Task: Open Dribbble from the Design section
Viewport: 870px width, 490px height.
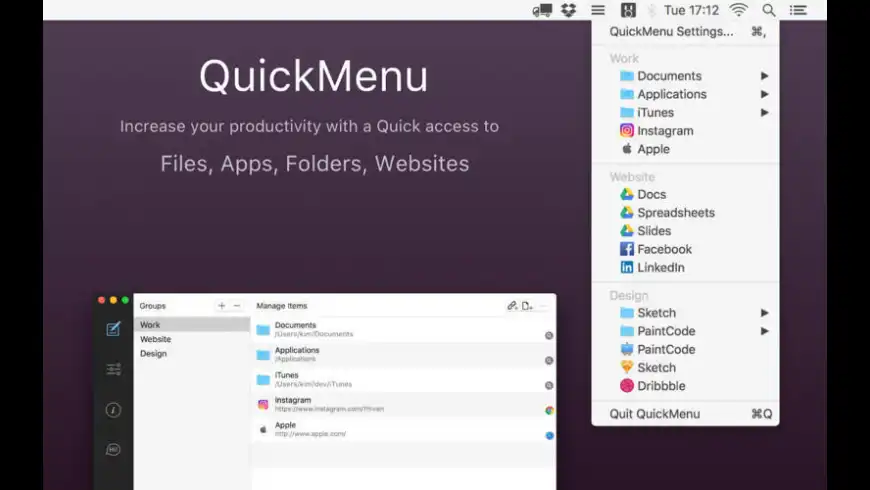Action: [x=685, y=386]
